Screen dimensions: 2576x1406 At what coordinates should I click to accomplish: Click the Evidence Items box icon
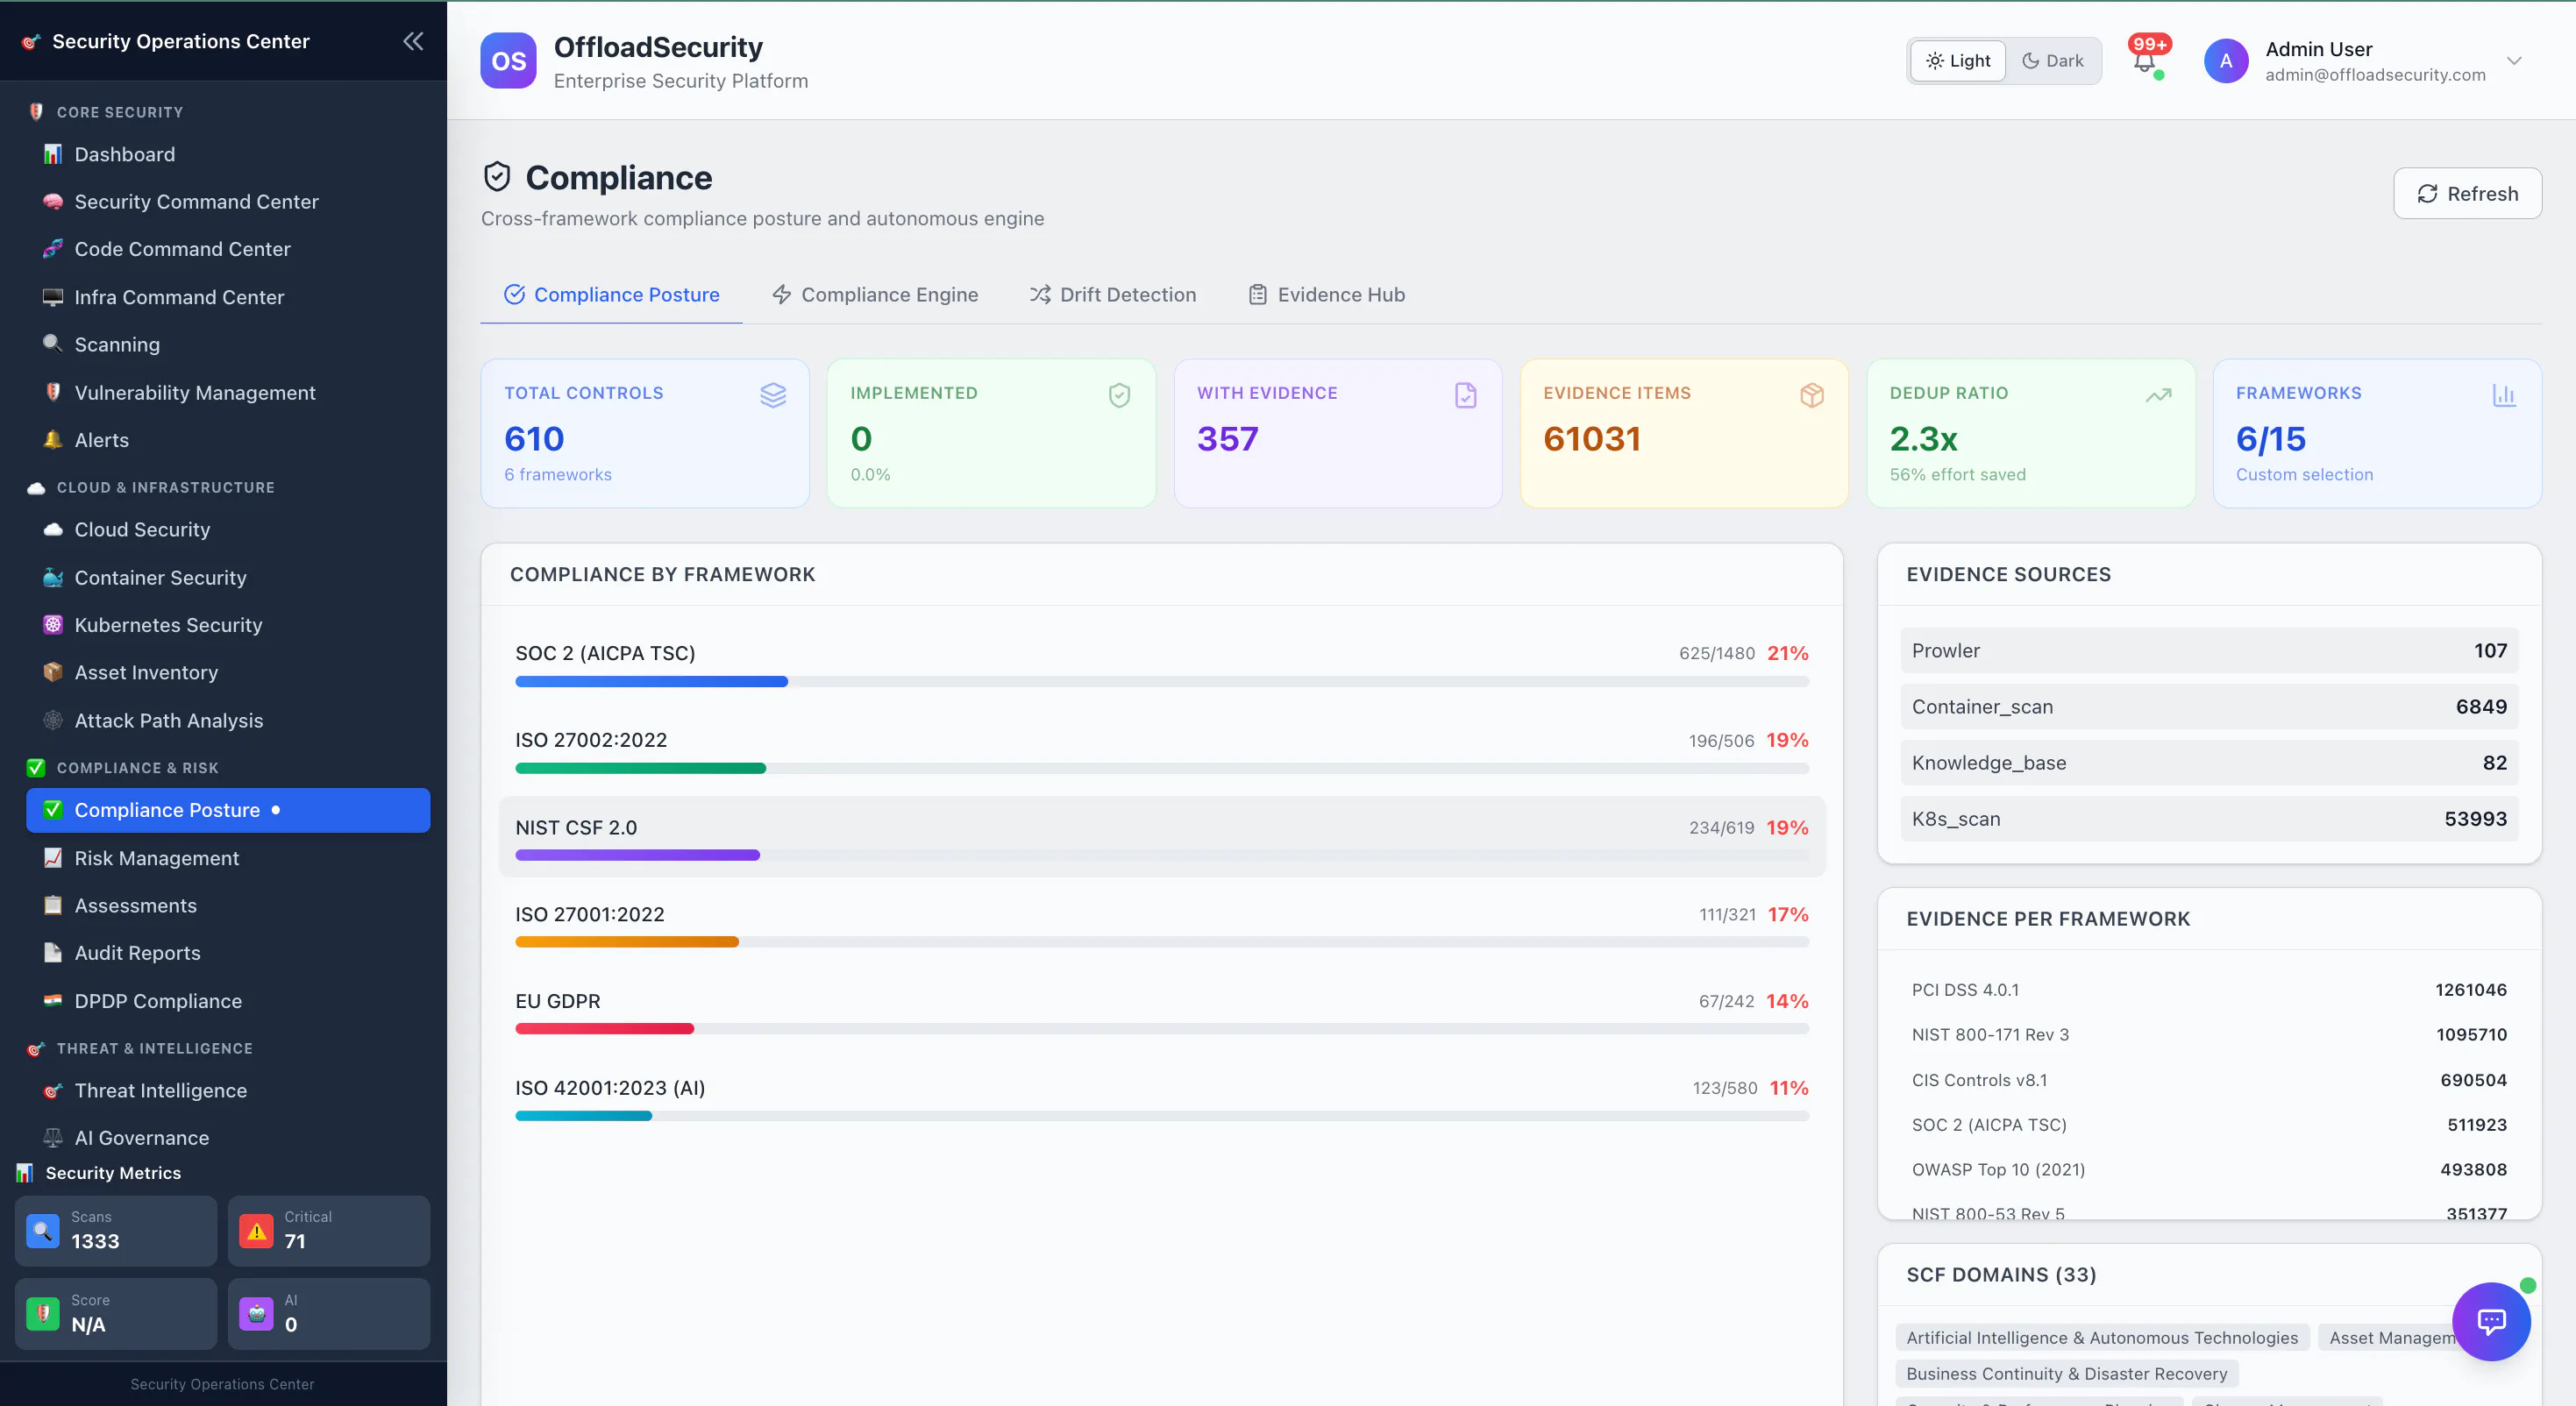pyautogui.click(x=1812, y=395)
